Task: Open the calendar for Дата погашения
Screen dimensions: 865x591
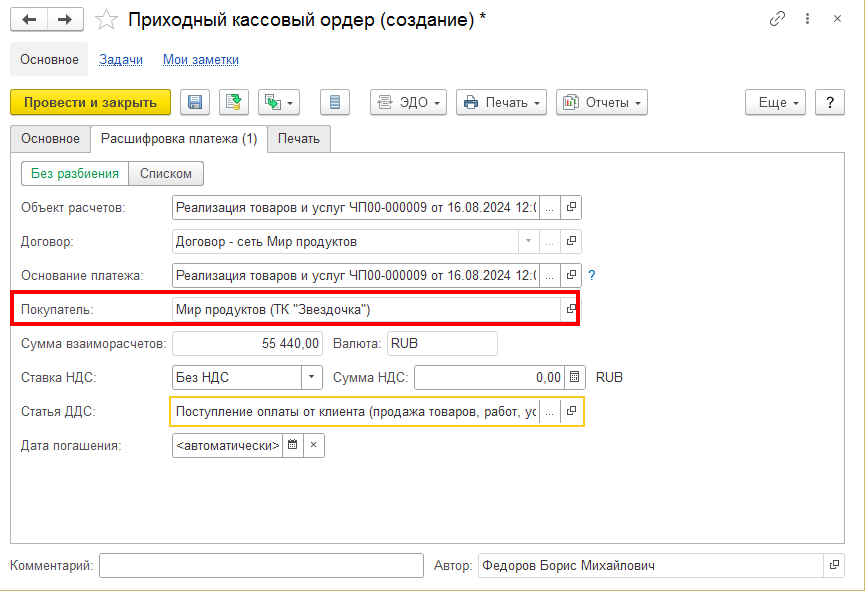Action: (292, 446)
